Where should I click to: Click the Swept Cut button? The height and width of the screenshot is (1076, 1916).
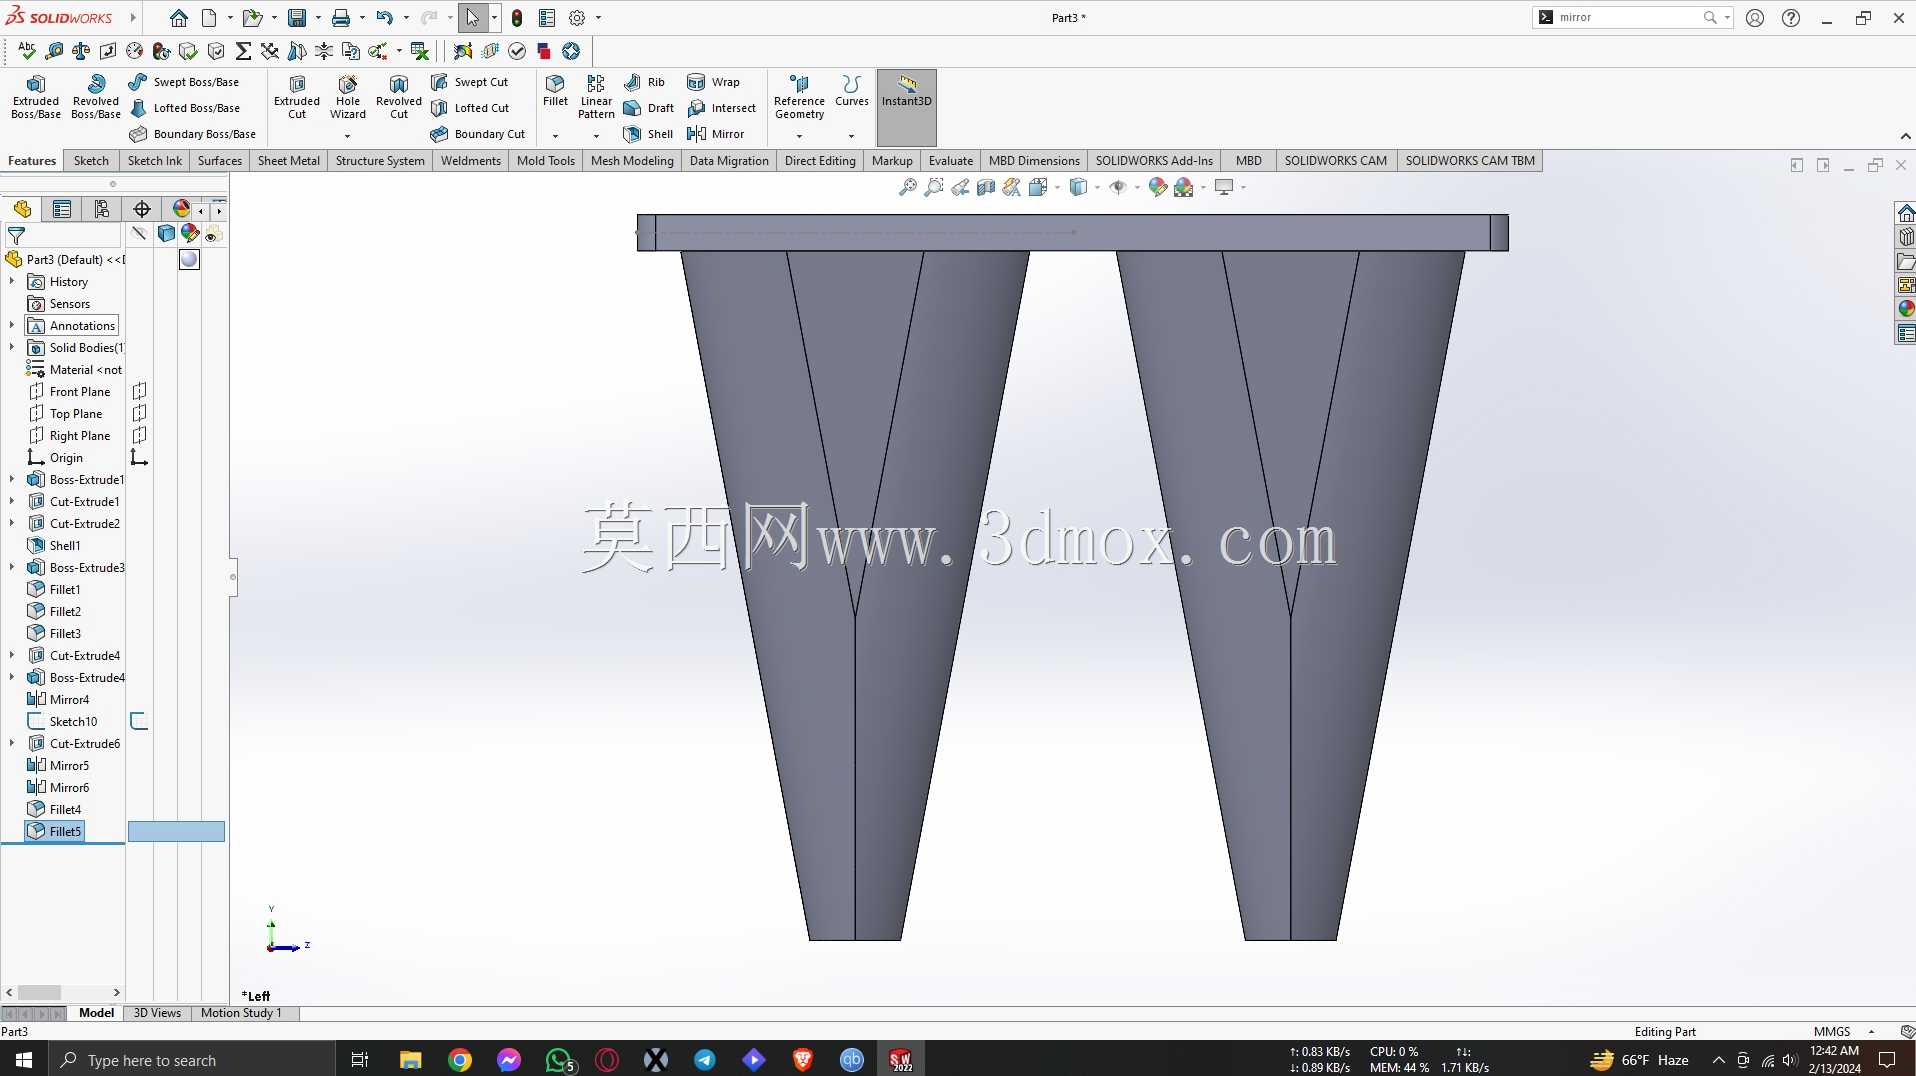coord(469,82)
